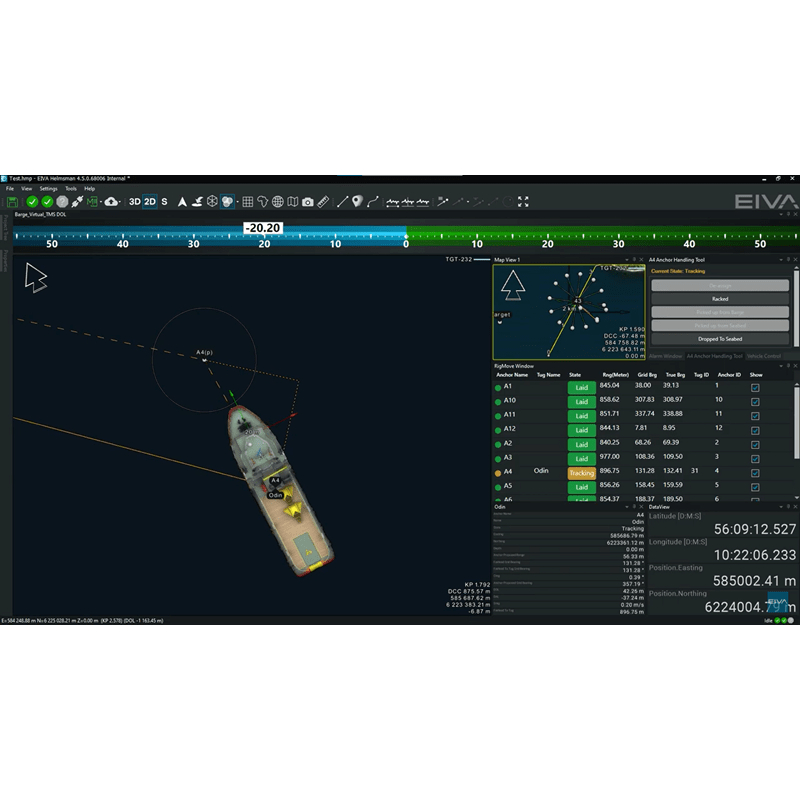Switch to the Alarm Window tab

click(665, 356)
